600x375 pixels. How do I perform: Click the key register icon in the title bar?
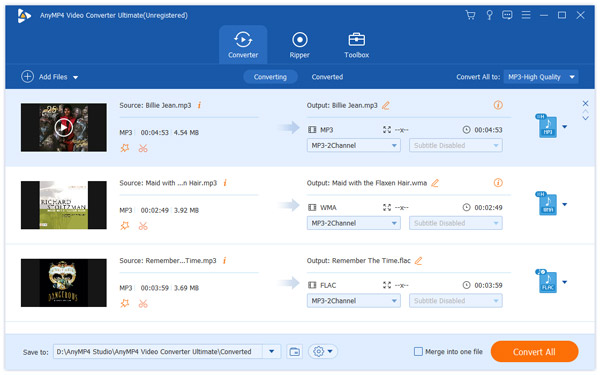click(489, 15)
